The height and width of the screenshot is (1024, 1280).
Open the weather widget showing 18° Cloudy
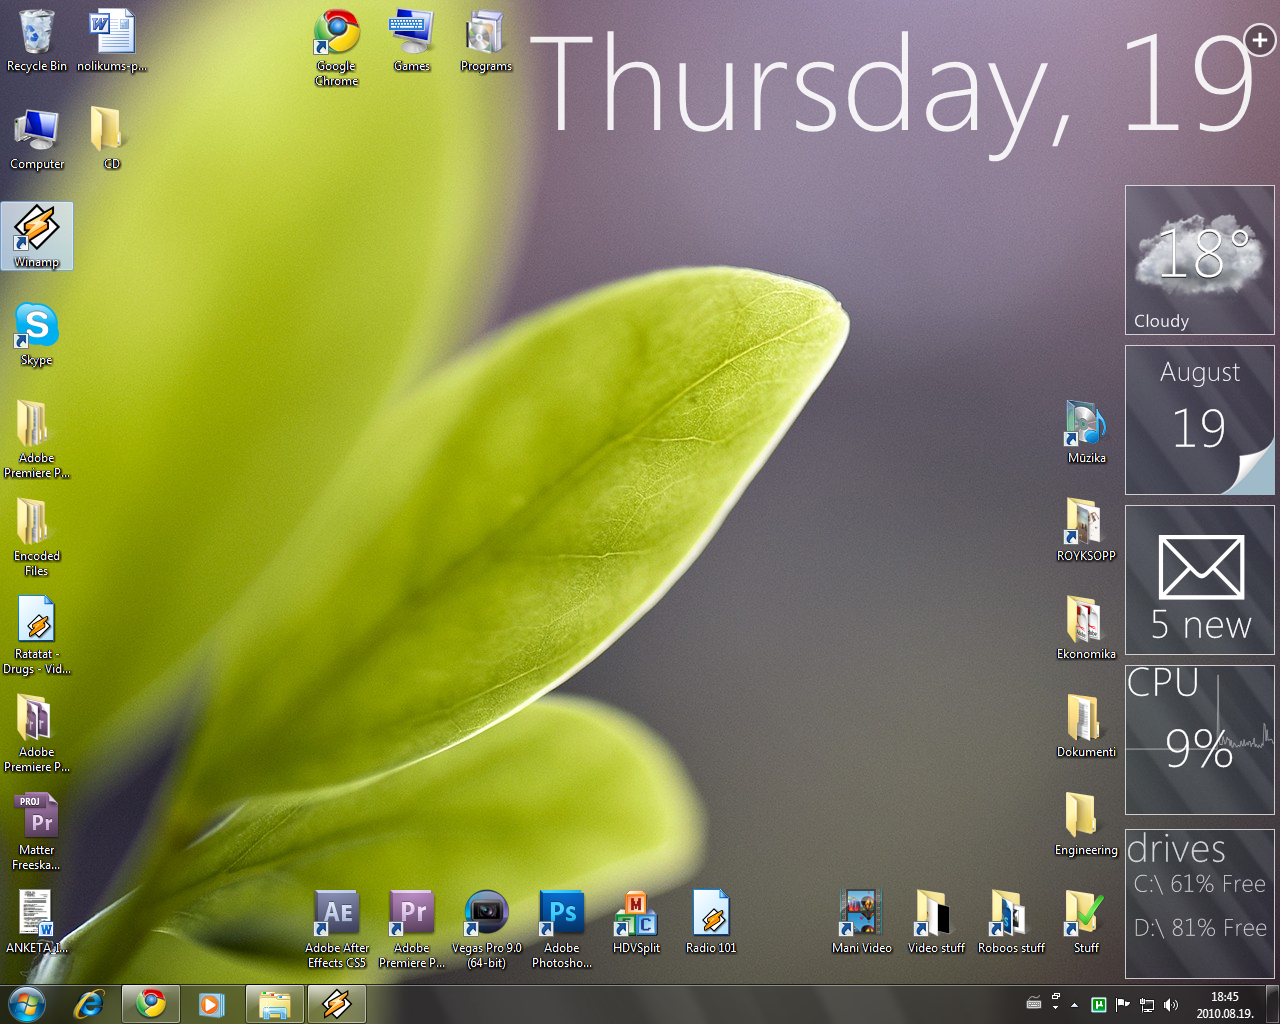point(1200,260)
